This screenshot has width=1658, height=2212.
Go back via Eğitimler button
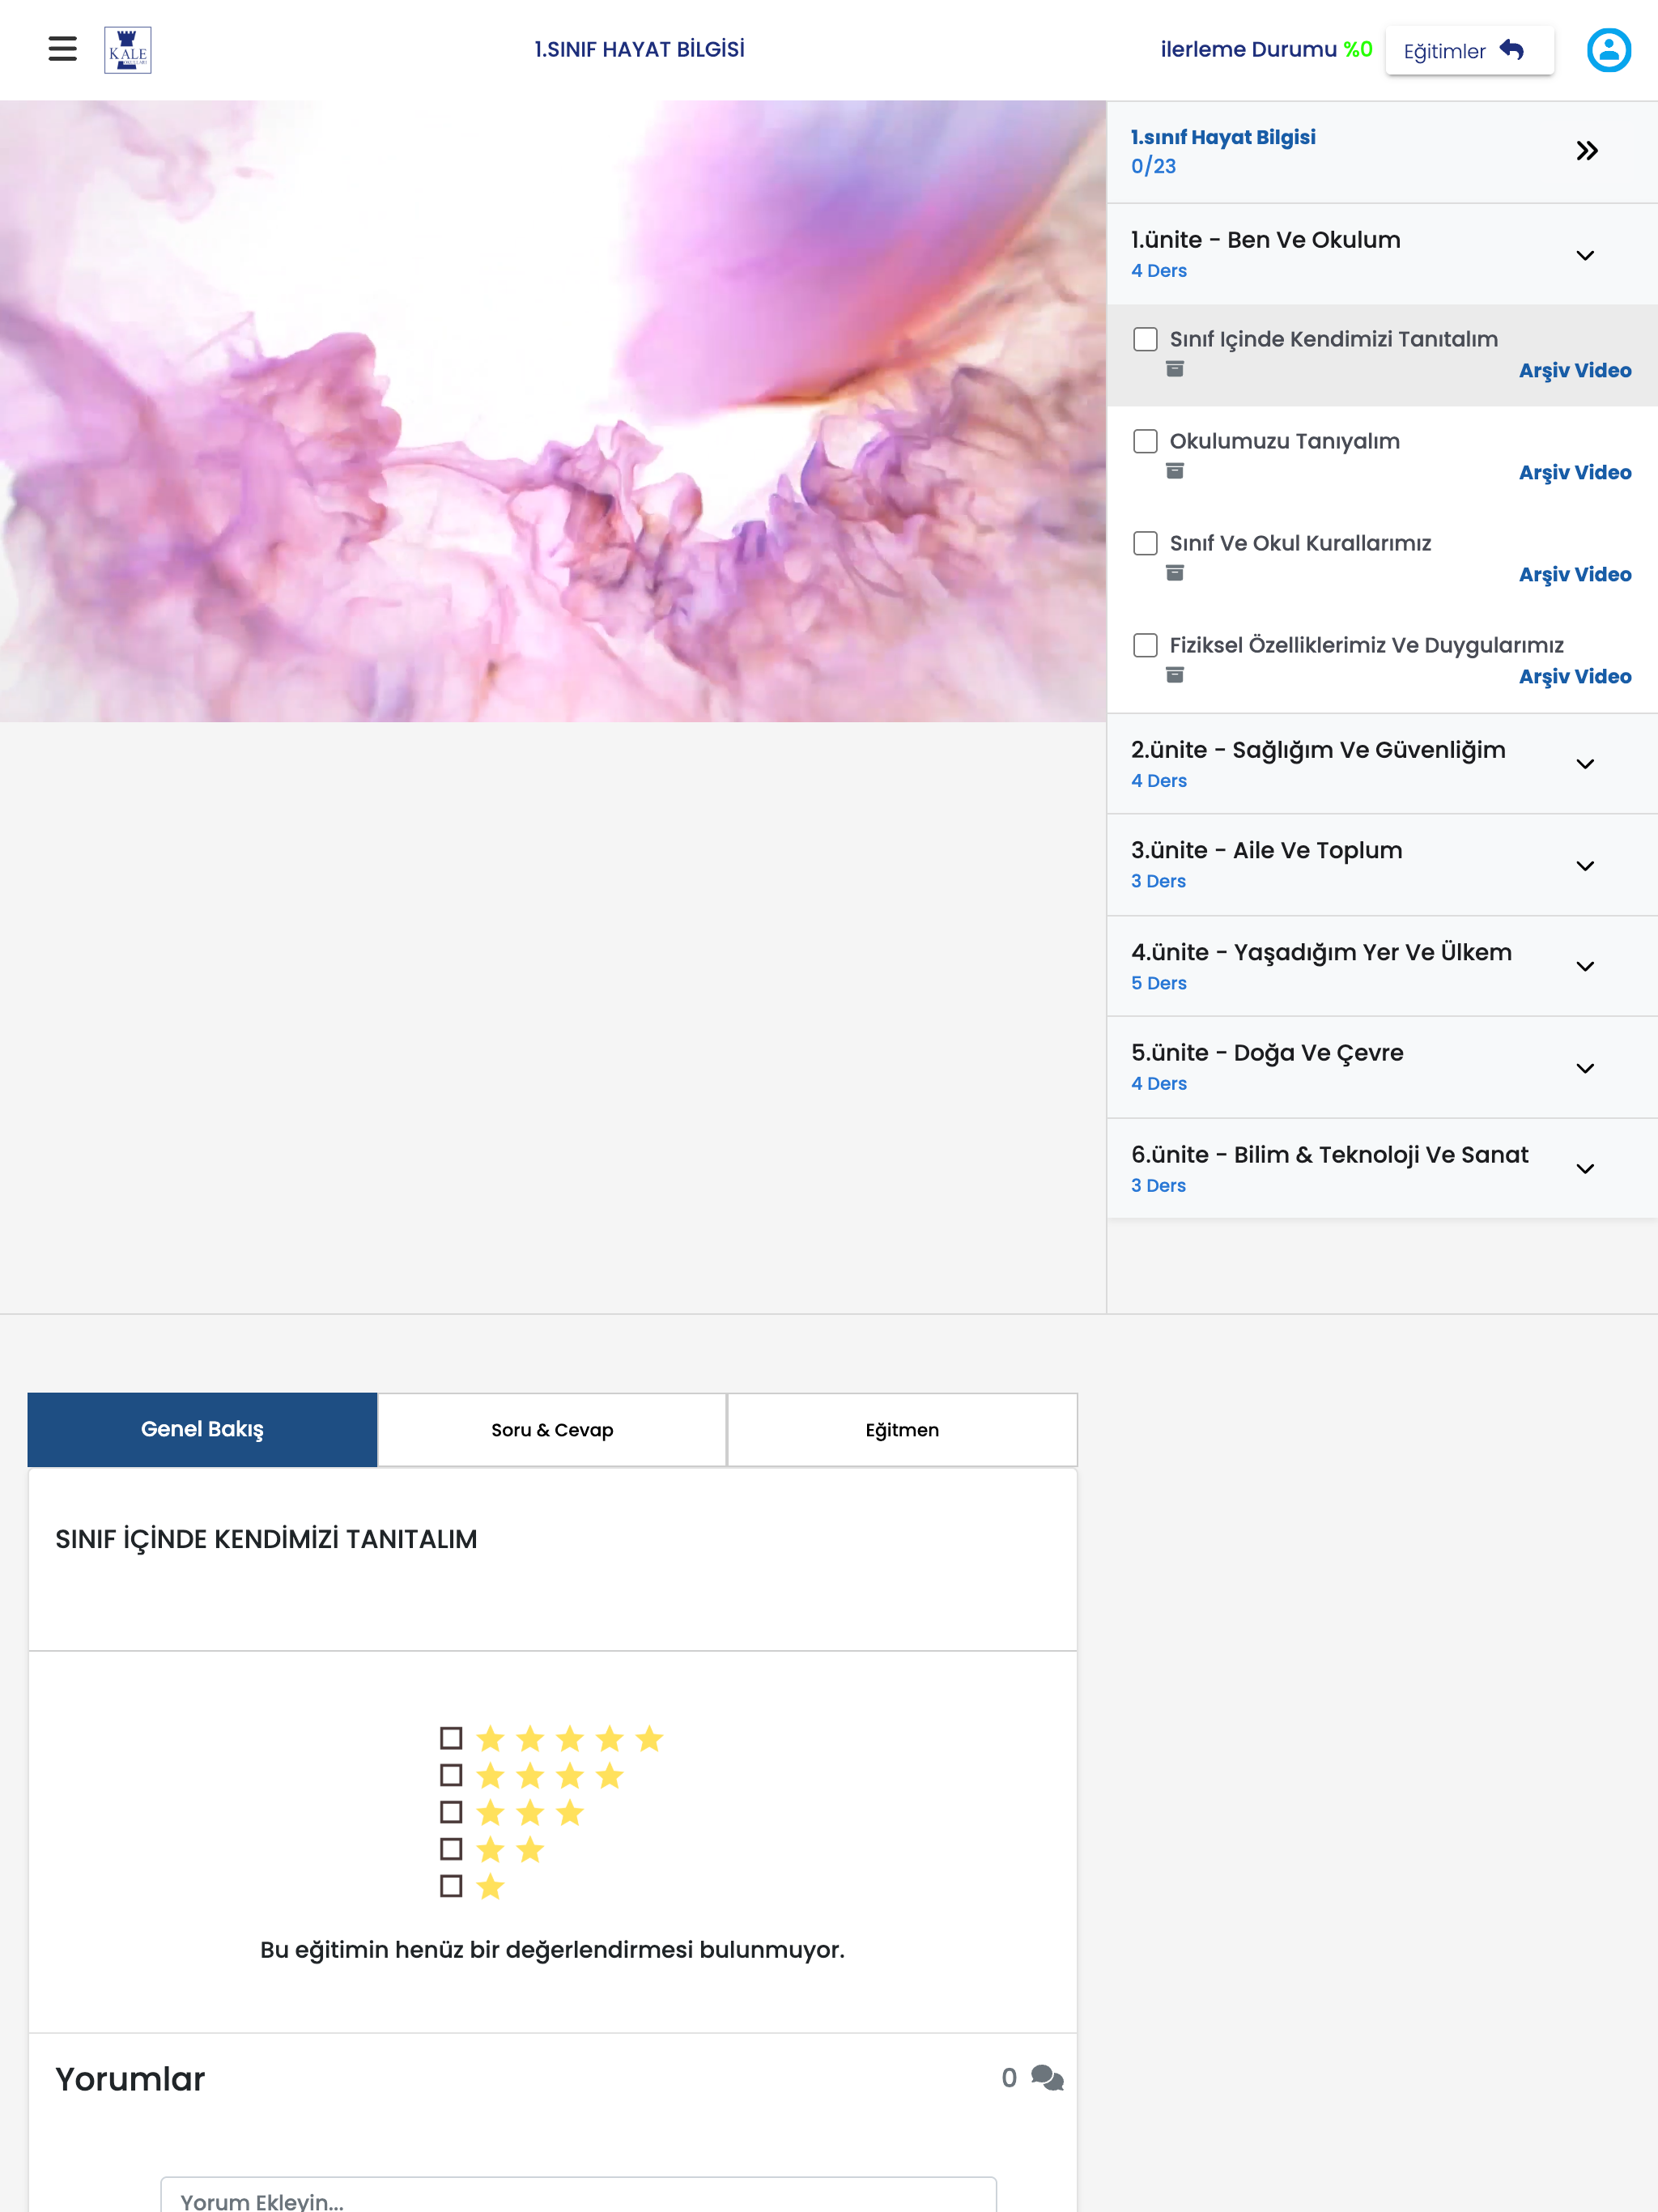[x=1469, y=50]
